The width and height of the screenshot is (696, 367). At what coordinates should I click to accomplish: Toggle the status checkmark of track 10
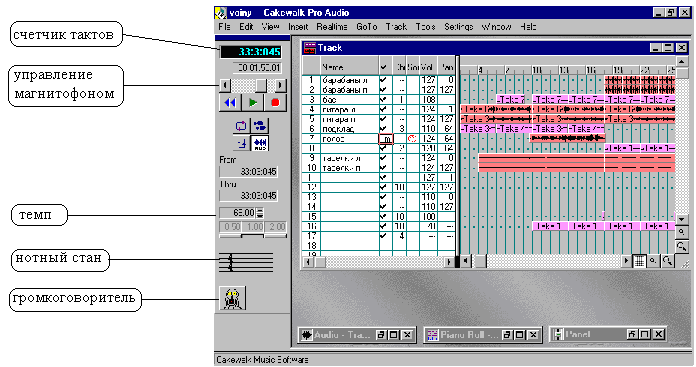coord(383,168)
